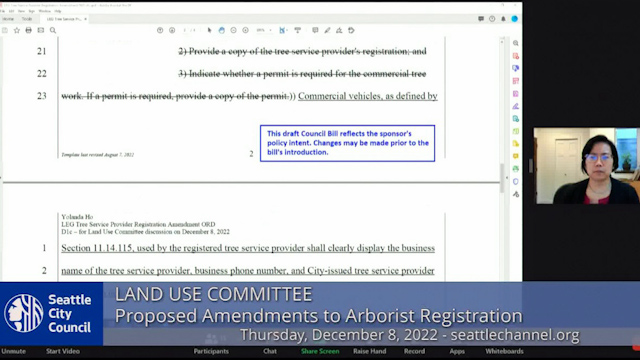Click the Find text magnifier icon
The height and width of the screenshot is (360, 640).
(x=53, y=30)
